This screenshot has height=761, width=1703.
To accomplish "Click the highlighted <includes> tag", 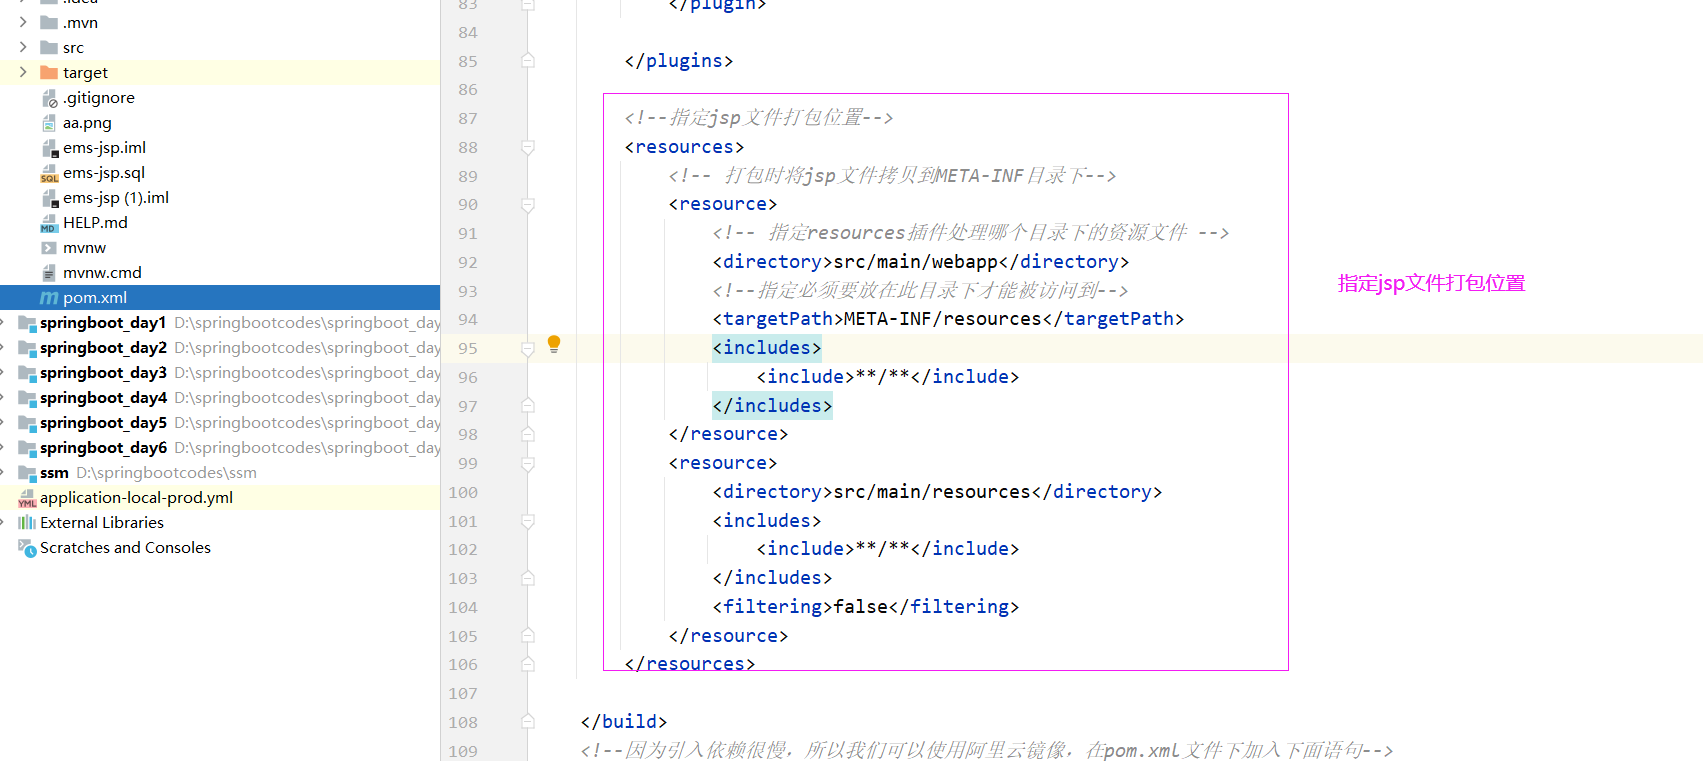I will [767, 348].
